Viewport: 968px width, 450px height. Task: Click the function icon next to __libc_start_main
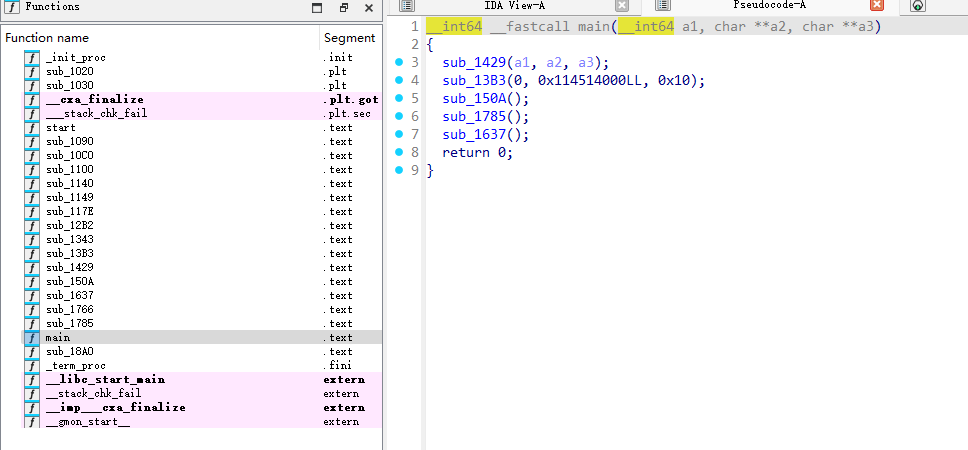[x=31, y=380]
